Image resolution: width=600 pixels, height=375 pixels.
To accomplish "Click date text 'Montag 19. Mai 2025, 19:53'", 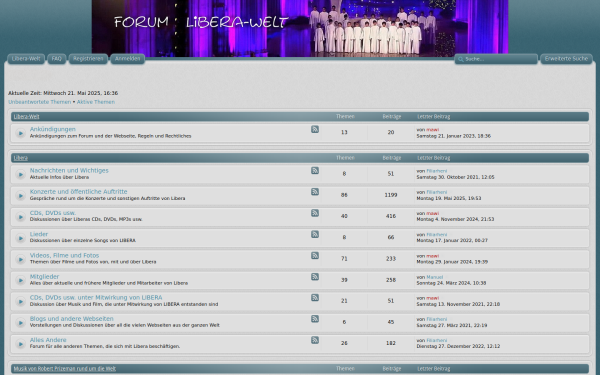I will click(449, 199).
